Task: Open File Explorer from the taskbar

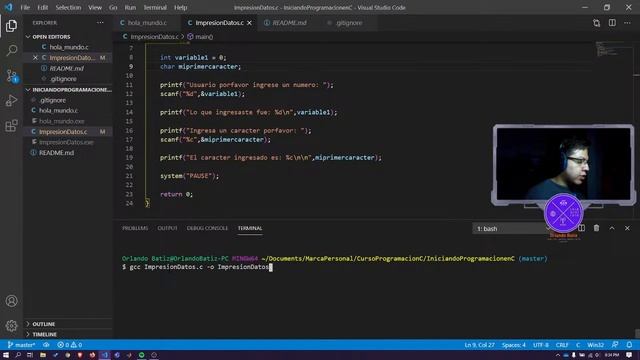Action: tap(42, 355)
